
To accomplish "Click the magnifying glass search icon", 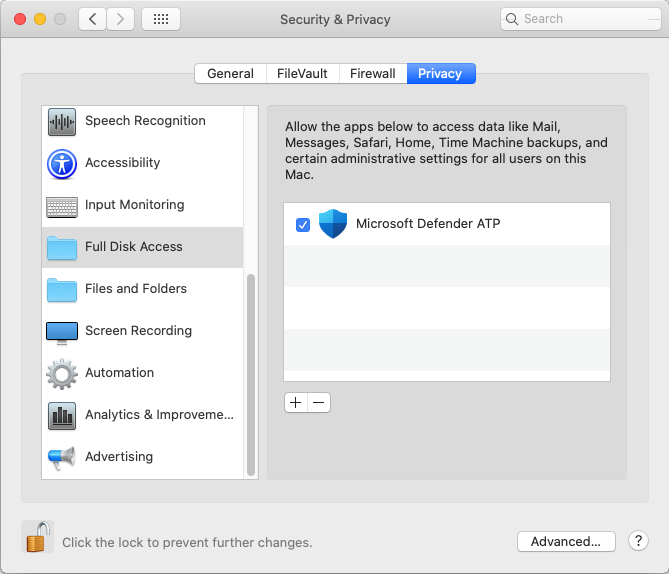I will click(x=512, y=19).
